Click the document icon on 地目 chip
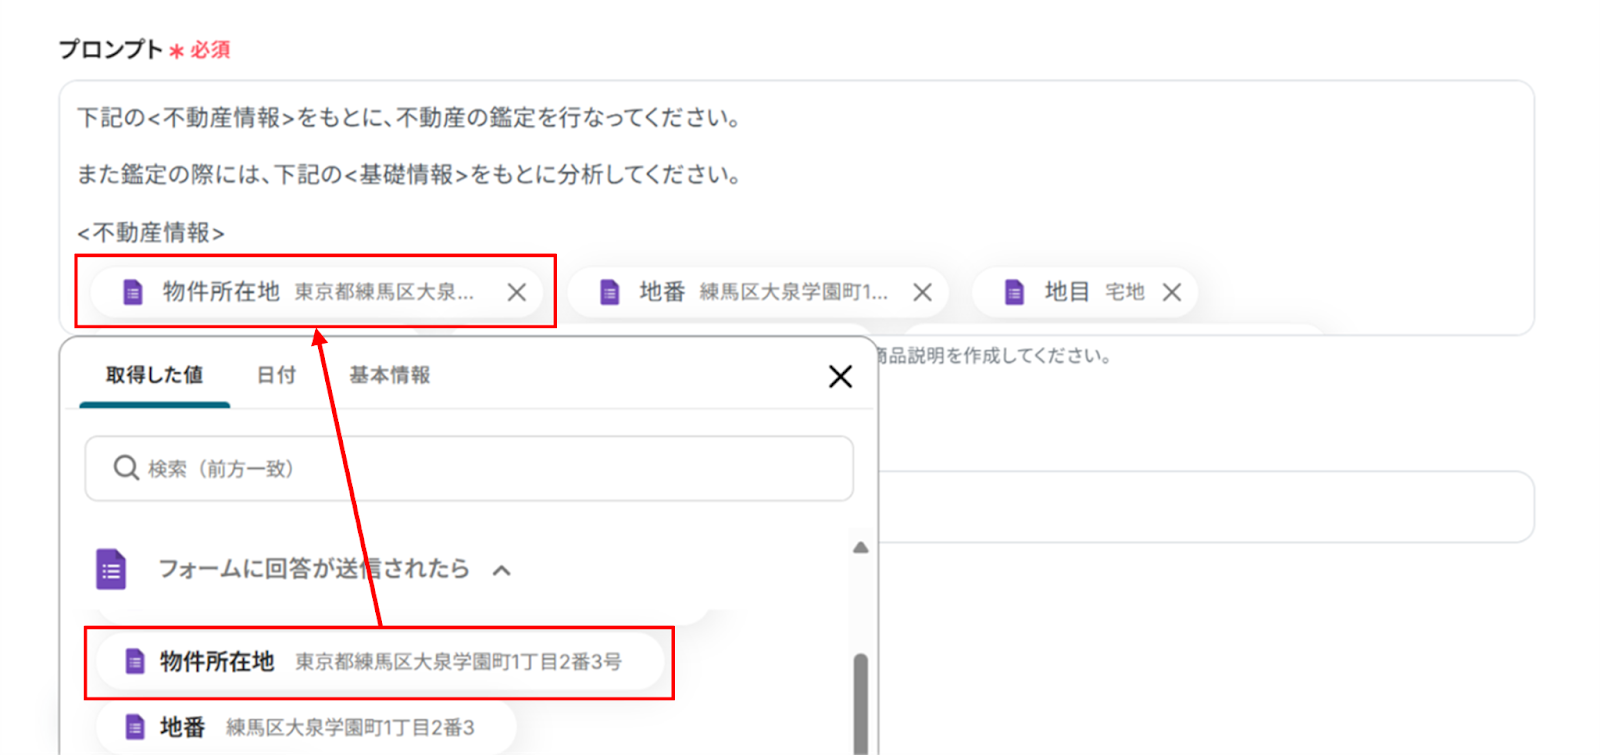The image size is (1600, 755). tap(1014, 292)
